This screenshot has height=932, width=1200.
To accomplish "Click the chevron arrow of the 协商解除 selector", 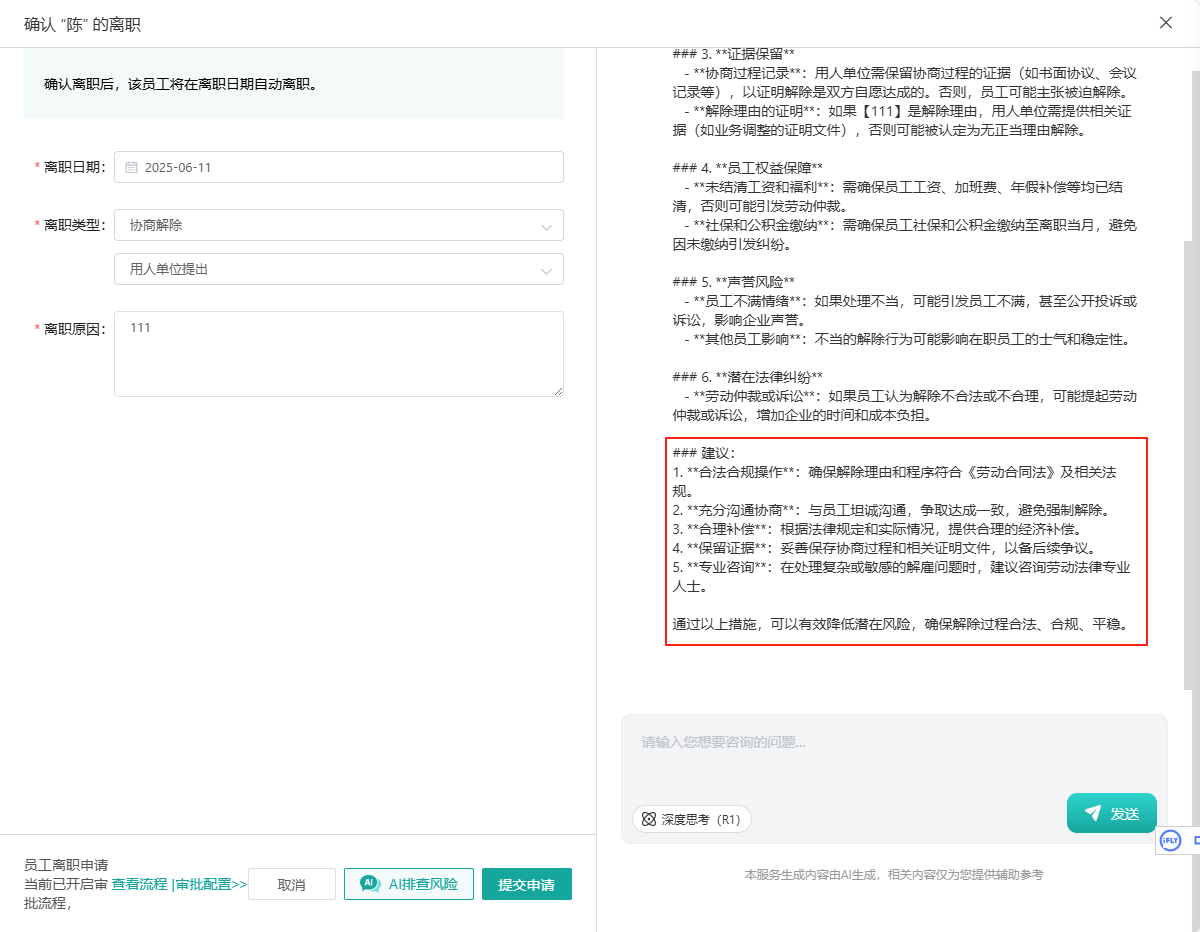I will coord(546,227).
